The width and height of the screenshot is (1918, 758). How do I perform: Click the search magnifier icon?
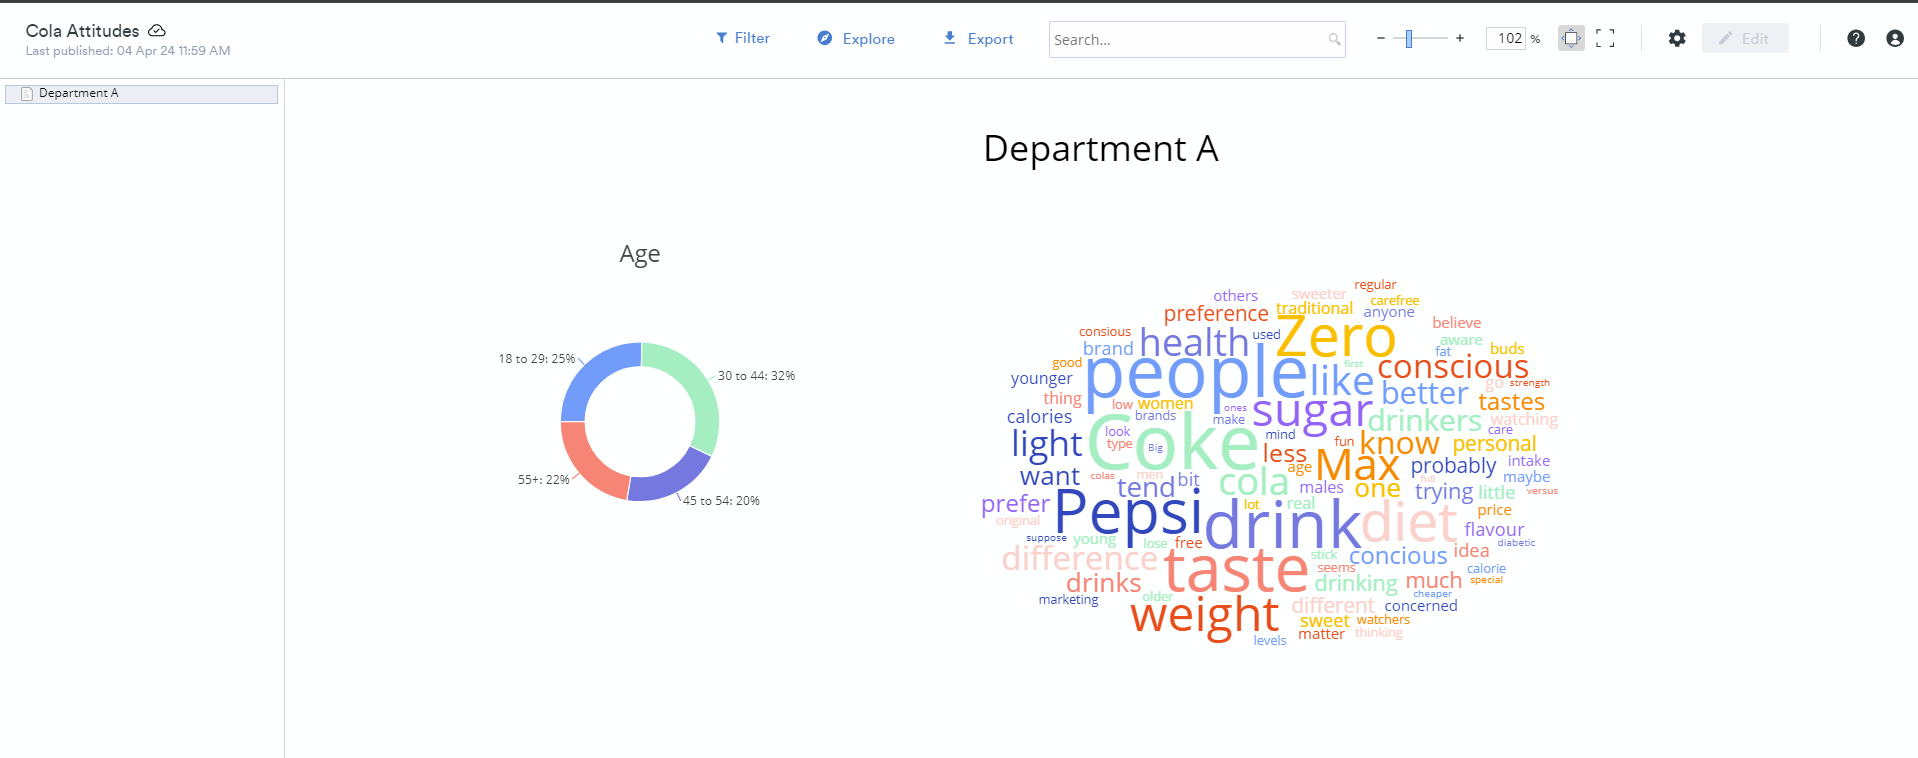(x=1334, y=40)
